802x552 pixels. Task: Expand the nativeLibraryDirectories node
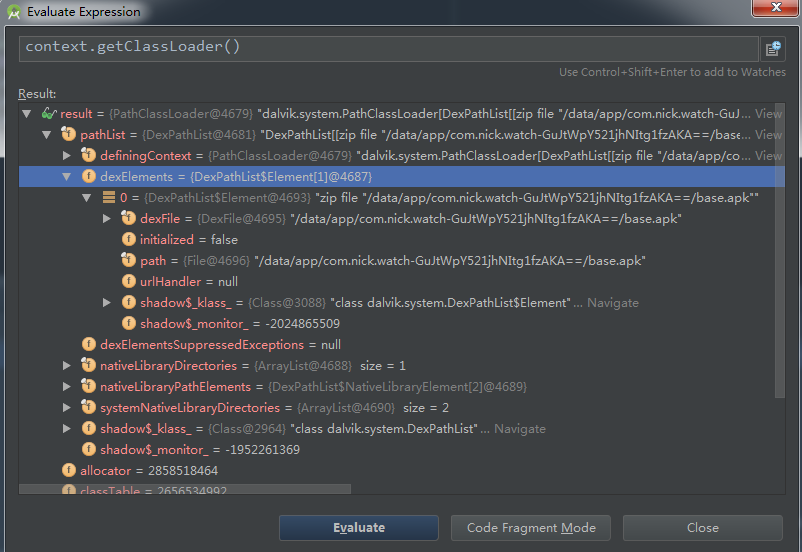pos(67,366)
